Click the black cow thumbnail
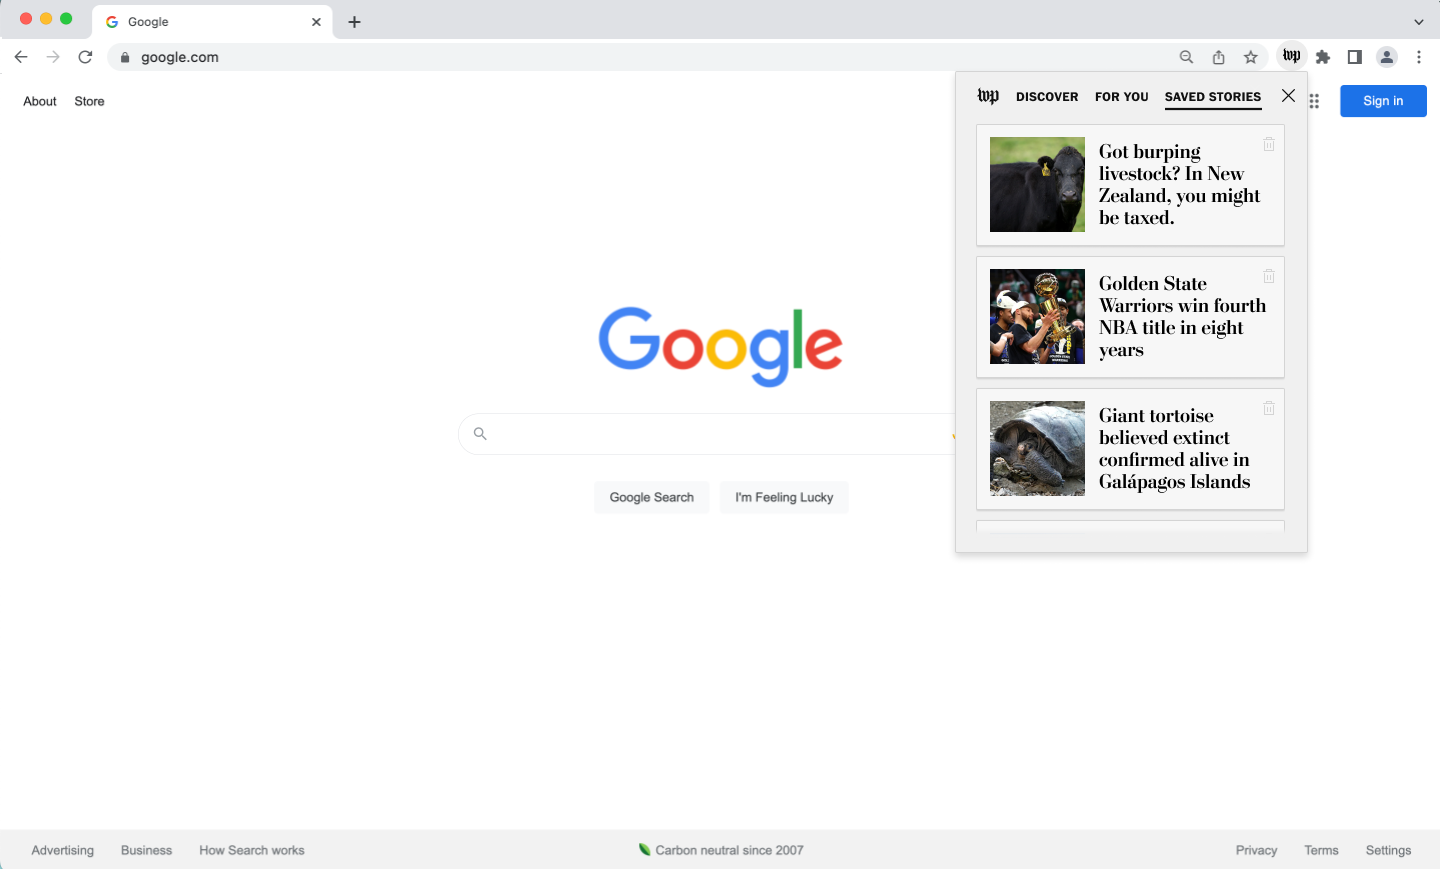This screenshot has width=1440, height=869. [1037, 185]
